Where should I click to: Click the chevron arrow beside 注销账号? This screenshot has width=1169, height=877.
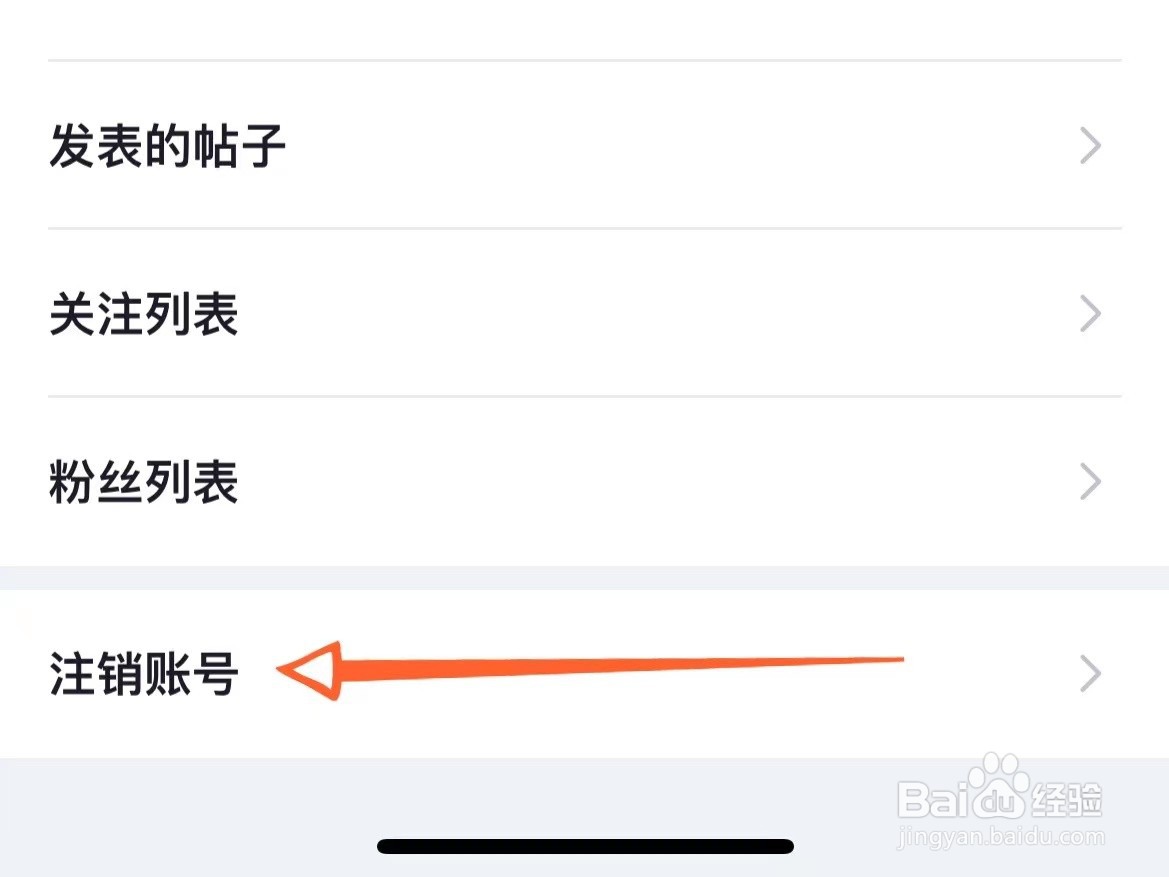click(x=1090, y=675)
